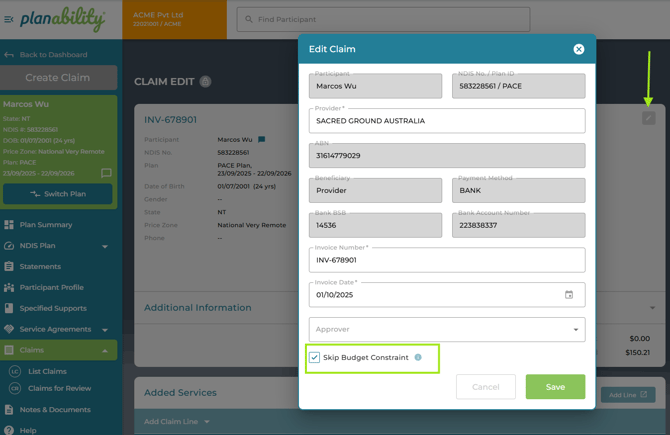Toggle the hamburger menu next to logo
The height and width of the screenshot is (435, 670).
(x=9, y=19)
